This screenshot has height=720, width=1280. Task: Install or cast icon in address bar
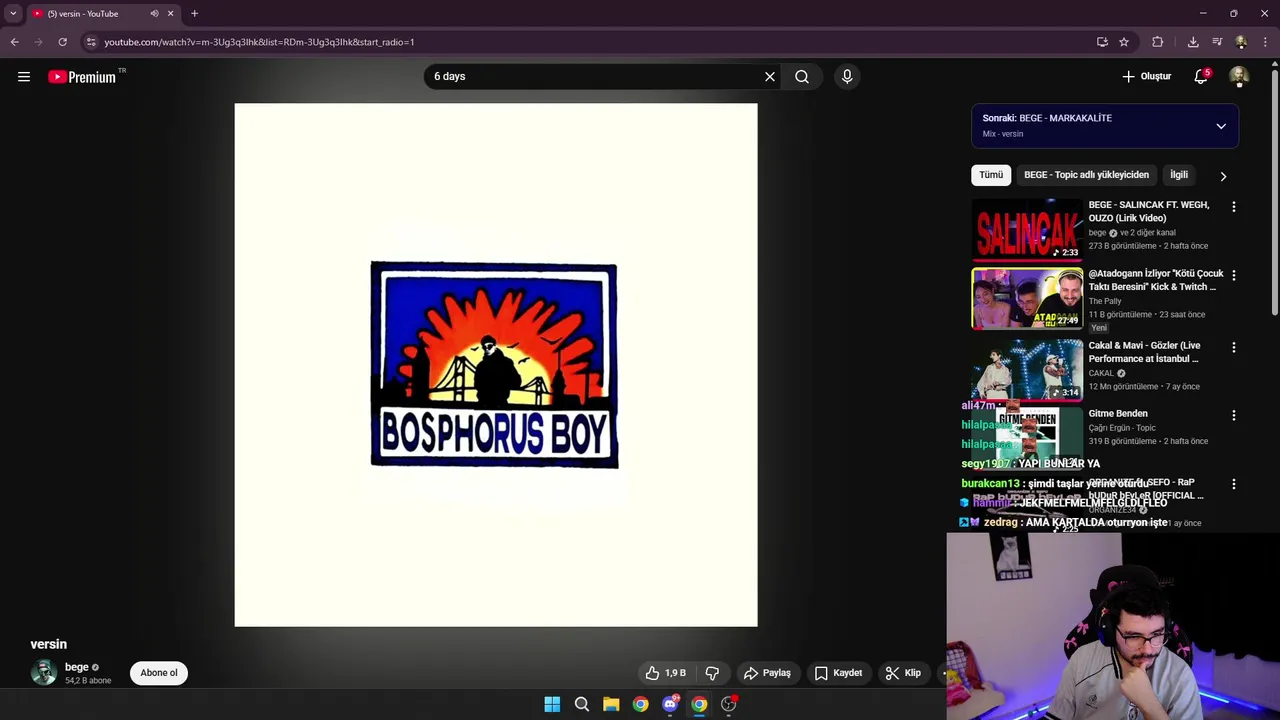coord(1102,42)
